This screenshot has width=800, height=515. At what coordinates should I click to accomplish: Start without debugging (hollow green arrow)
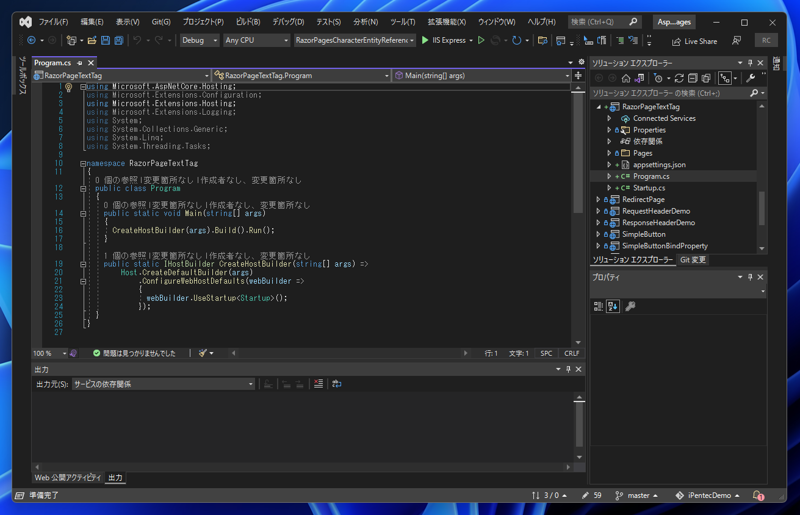coord(481,40)
